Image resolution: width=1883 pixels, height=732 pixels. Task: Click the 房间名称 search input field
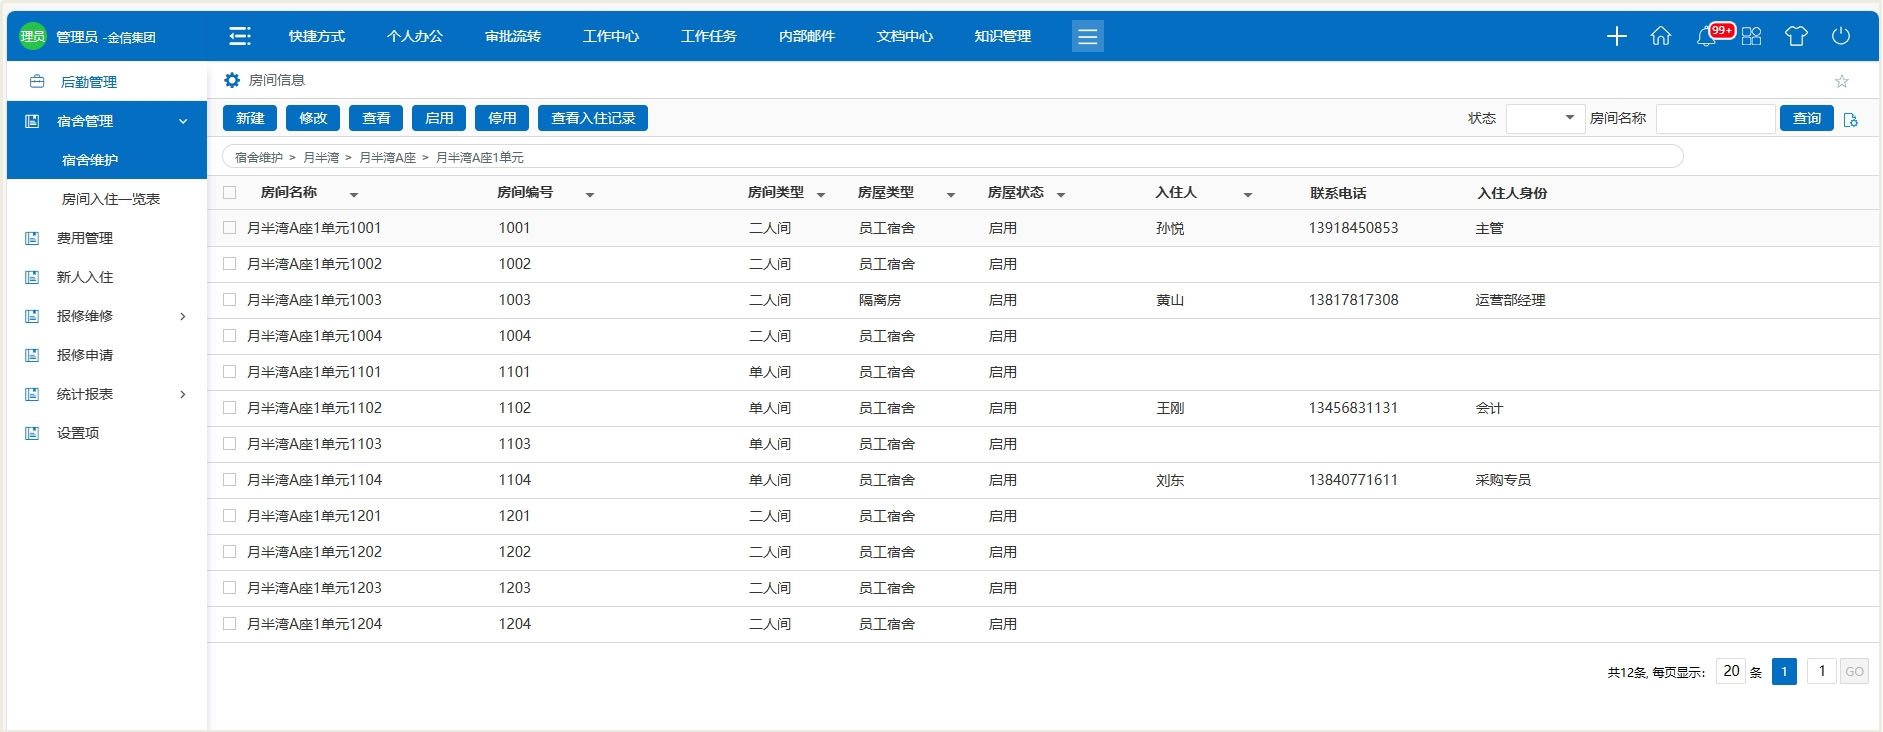(1715, 119)
